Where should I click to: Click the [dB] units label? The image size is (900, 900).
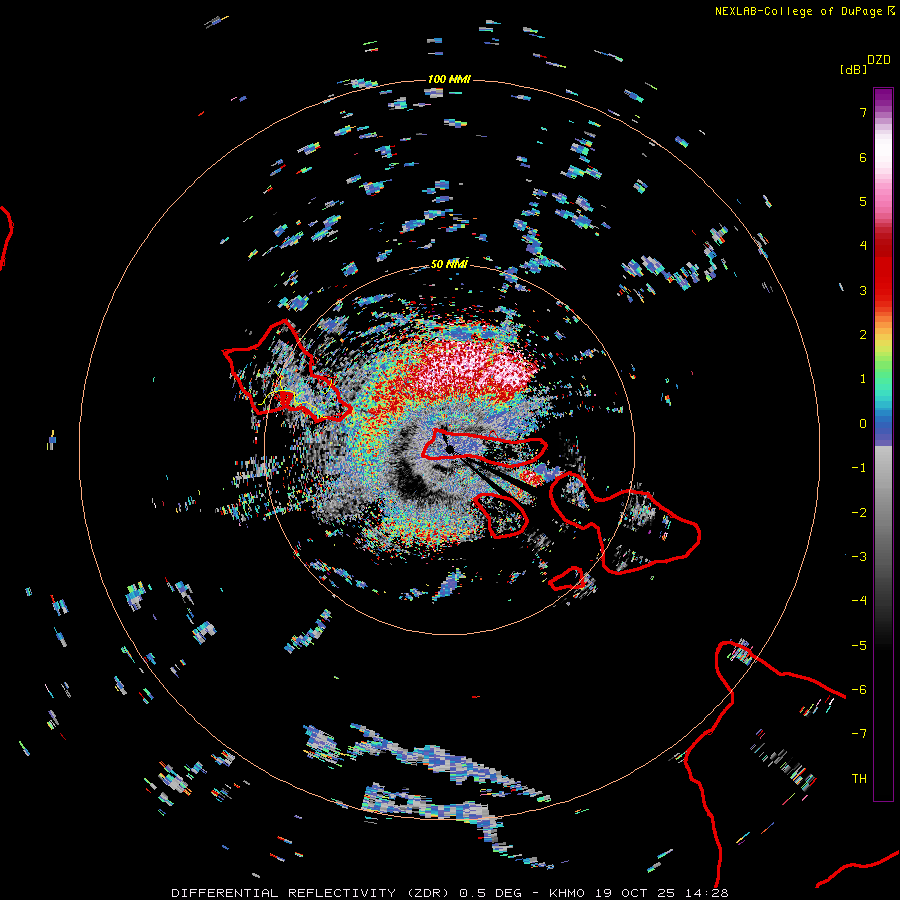tap(854, 70)
